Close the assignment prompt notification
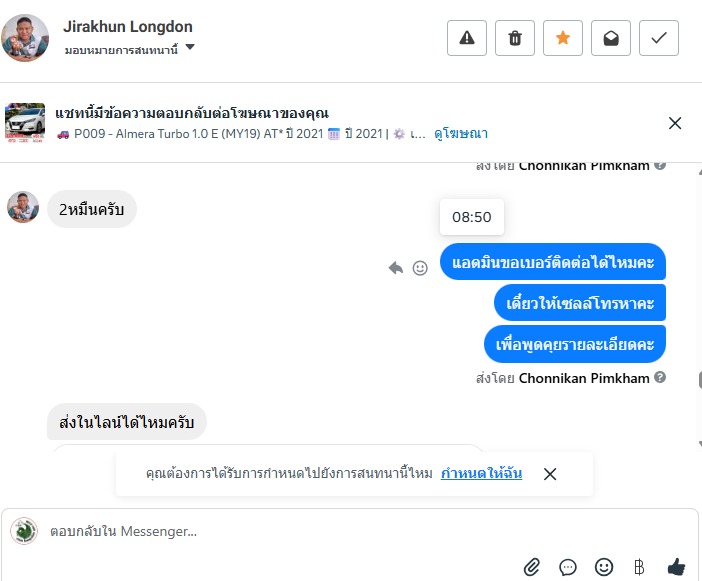Viewport: 702px width, 581px height. (x=550, y=474)
